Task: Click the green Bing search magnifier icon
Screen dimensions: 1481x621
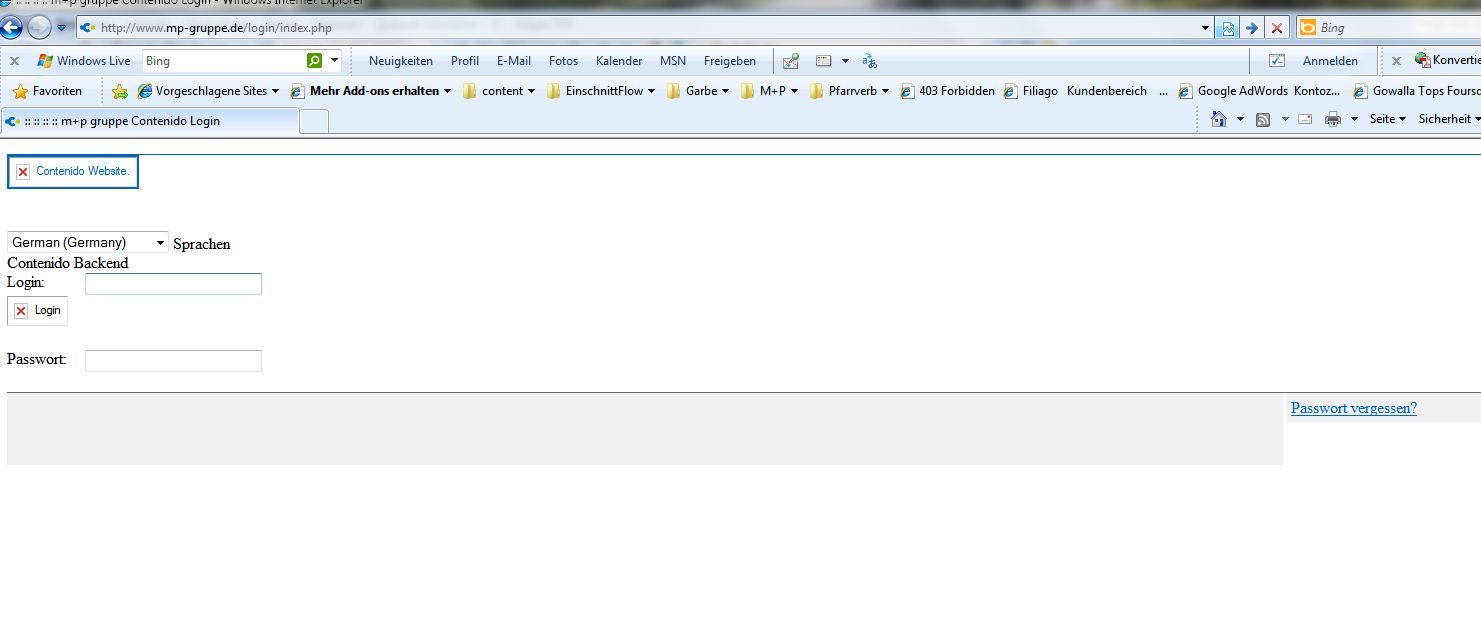Action: click(315, 61)
